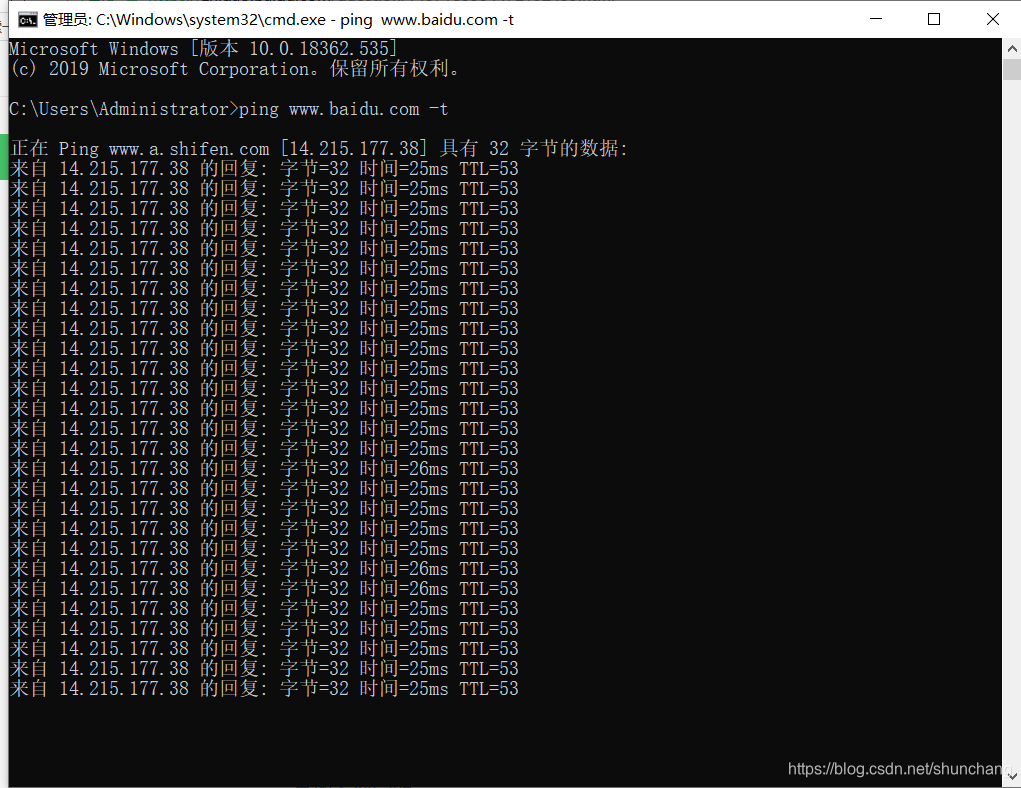The height and width of the screenshot is (788, 1021).
Task: Click the first reply line showing 时间=26ms
Action: (x=264, y=468)
